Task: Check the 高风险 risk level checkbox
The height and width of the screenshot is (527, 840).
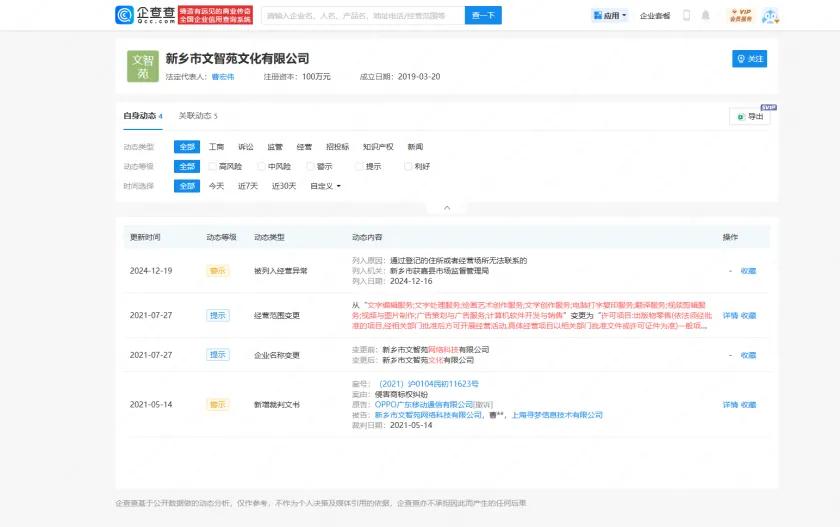Action: click(x=212, y=166)
